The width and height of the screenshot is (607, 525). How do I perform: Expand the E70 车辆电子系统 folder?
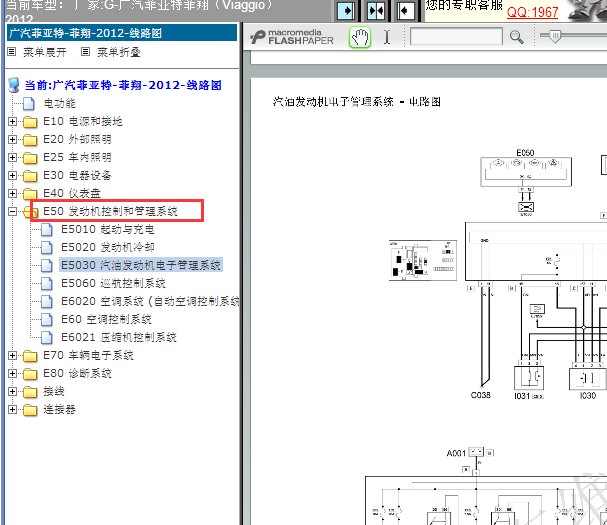click(12, 355)
